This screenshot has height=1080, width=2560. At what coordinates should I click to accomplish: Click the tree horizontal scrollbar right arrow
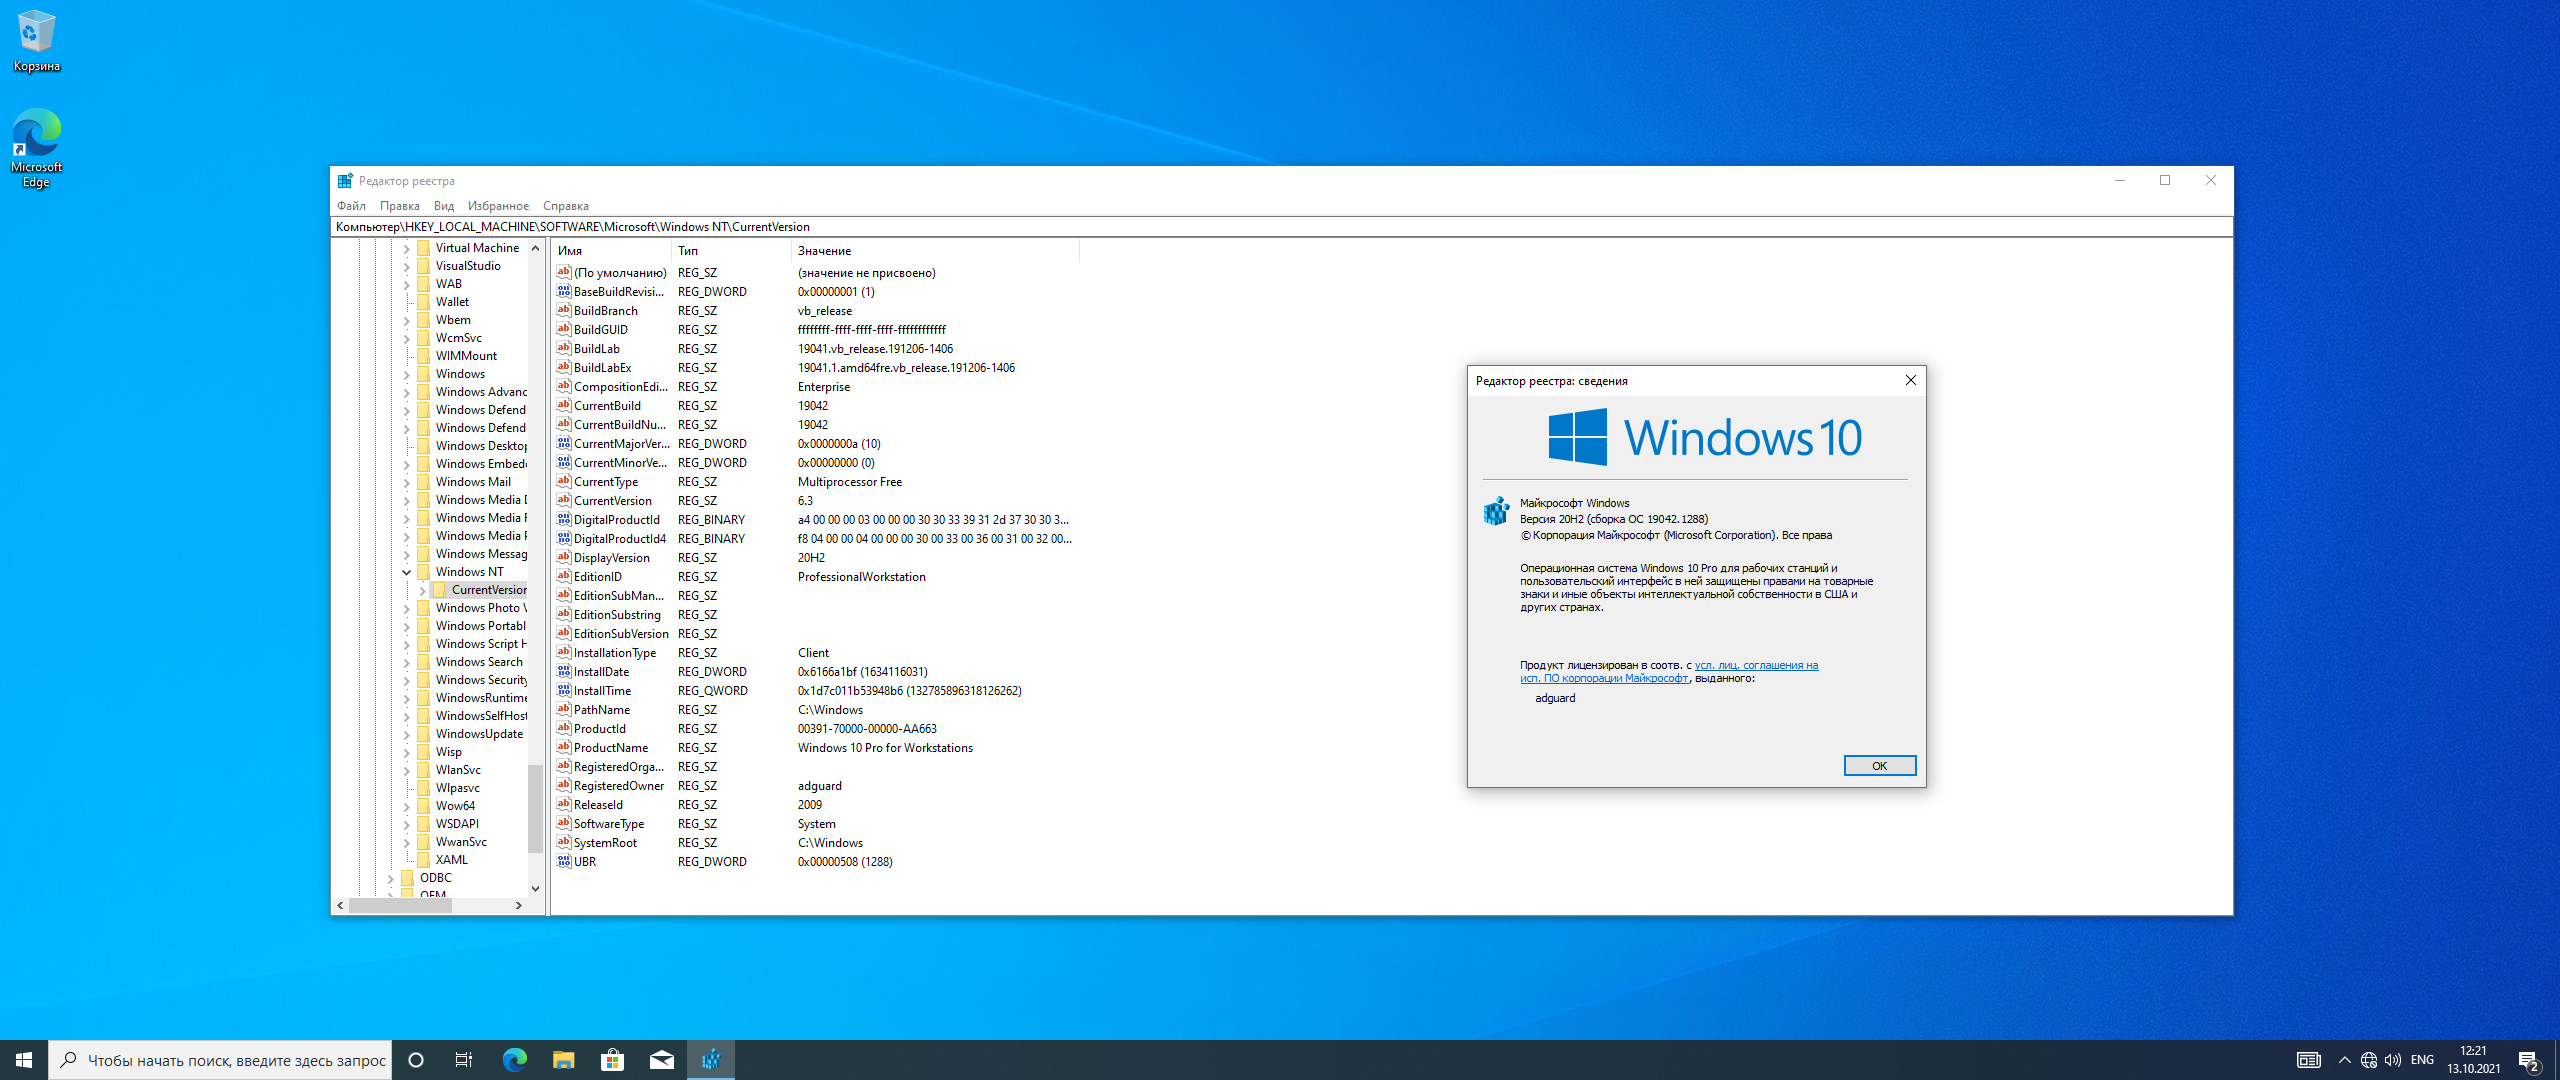click(x=518, y=905)
